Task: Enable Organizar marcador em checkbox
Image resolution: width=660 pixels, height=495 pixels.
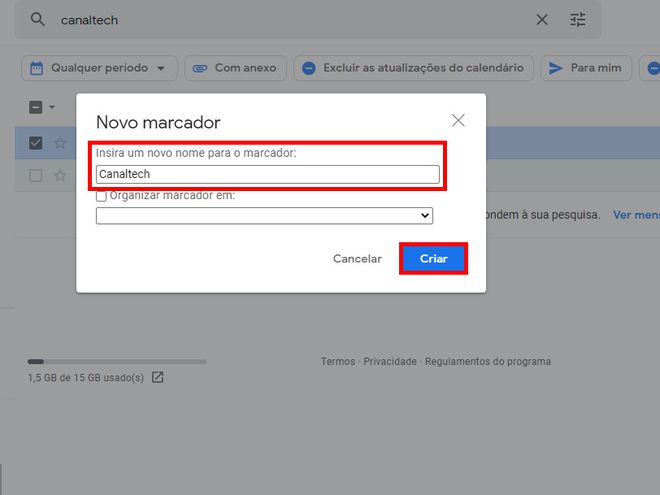Action: pyautogui.click(x=101, y=196)
